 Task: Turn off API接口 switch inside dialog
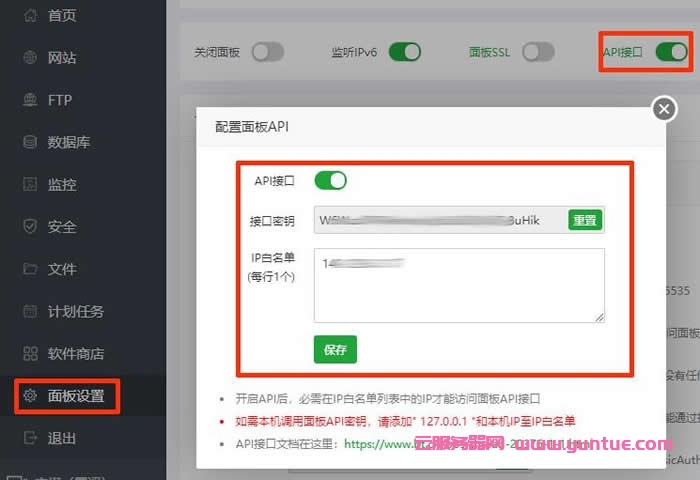pos(330,181)
